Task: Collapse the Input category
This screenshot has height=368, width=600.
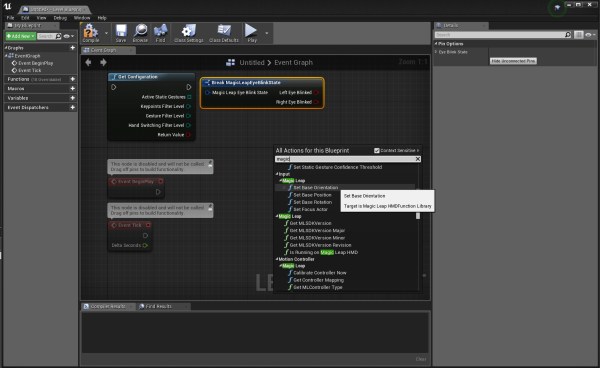Action: pyautogui.click(x=277, y=174)
